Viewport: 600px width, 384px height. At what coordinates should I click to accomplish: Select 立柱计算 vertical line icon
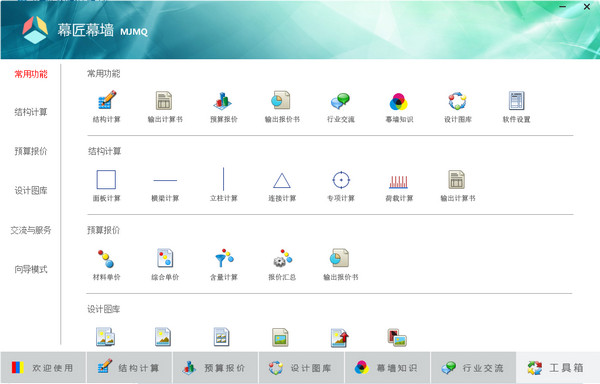point(223,179)
